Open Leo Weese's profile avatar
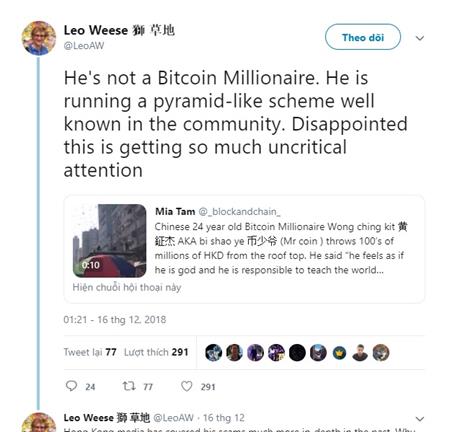The height and width of the screenshot is (432, 450). point(39,38)
